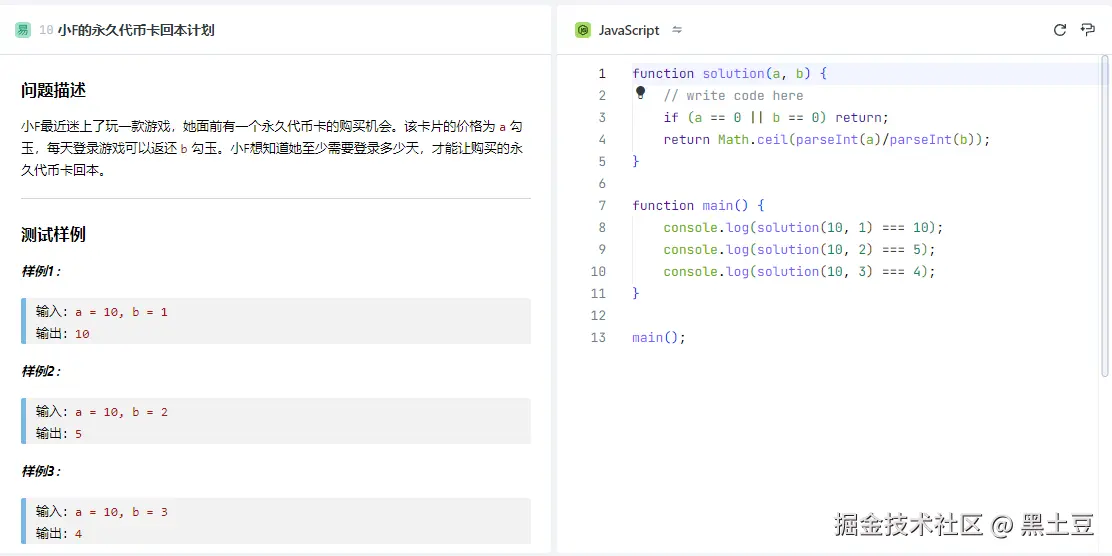Click the reset code refresh icon
Image resolution: width=1112 pixels, height=556 pixels.
(x=1060, y=30)
